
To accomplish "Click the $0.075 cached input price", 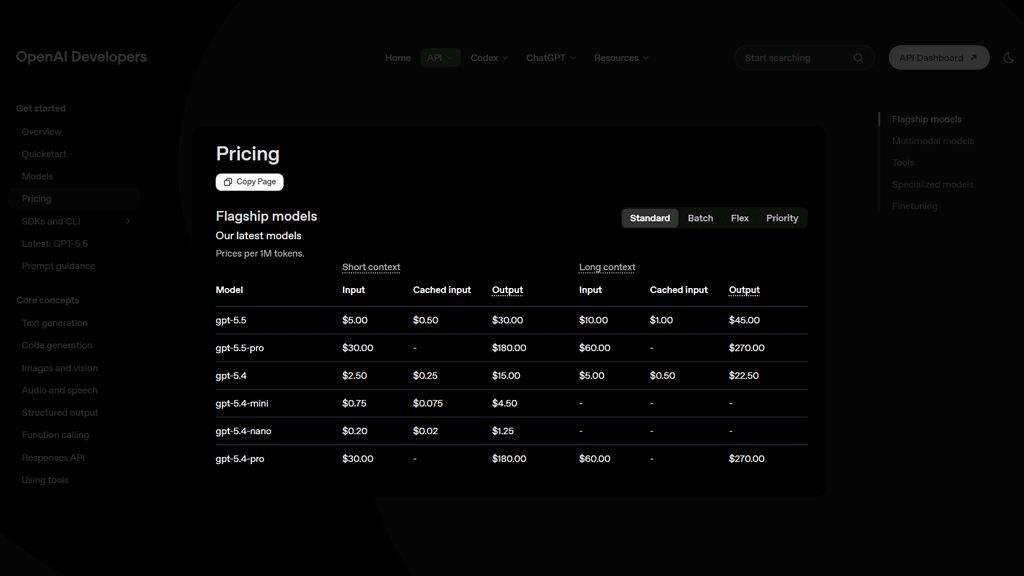I will click(428, 404).
